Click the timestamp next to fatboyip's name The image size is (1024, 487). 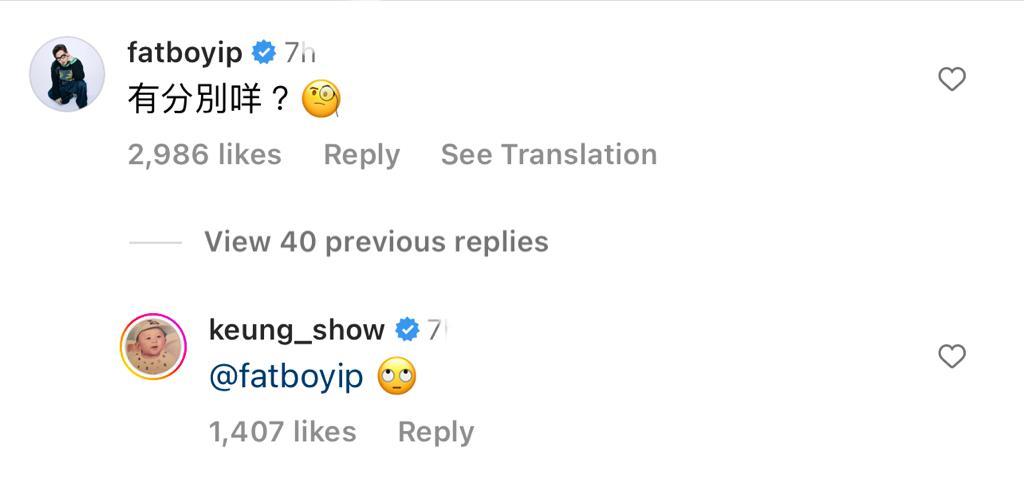pos(301,52)
